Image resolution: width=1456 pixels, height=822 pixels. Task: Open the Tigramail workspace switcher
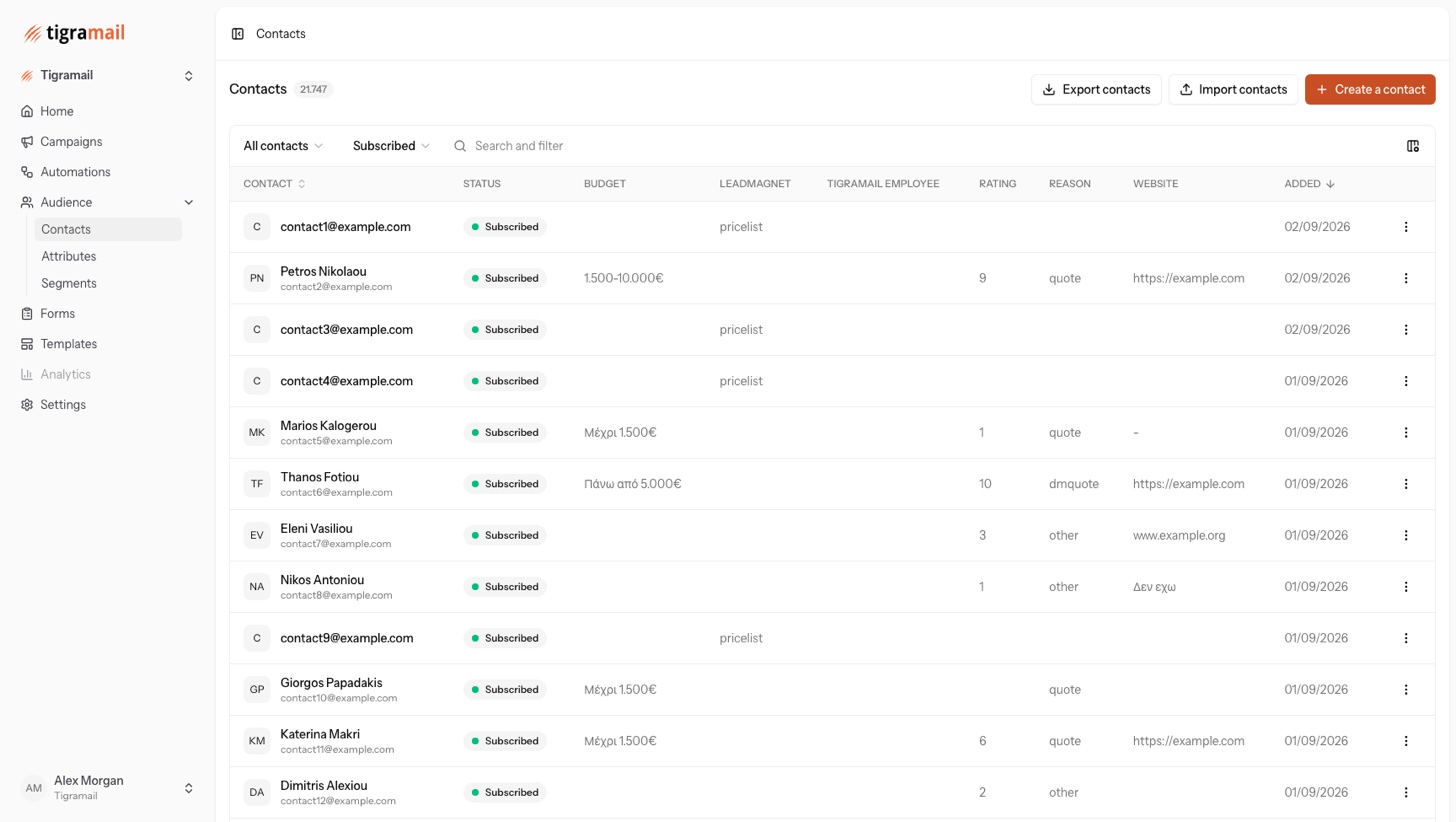(x=107, y=76)
